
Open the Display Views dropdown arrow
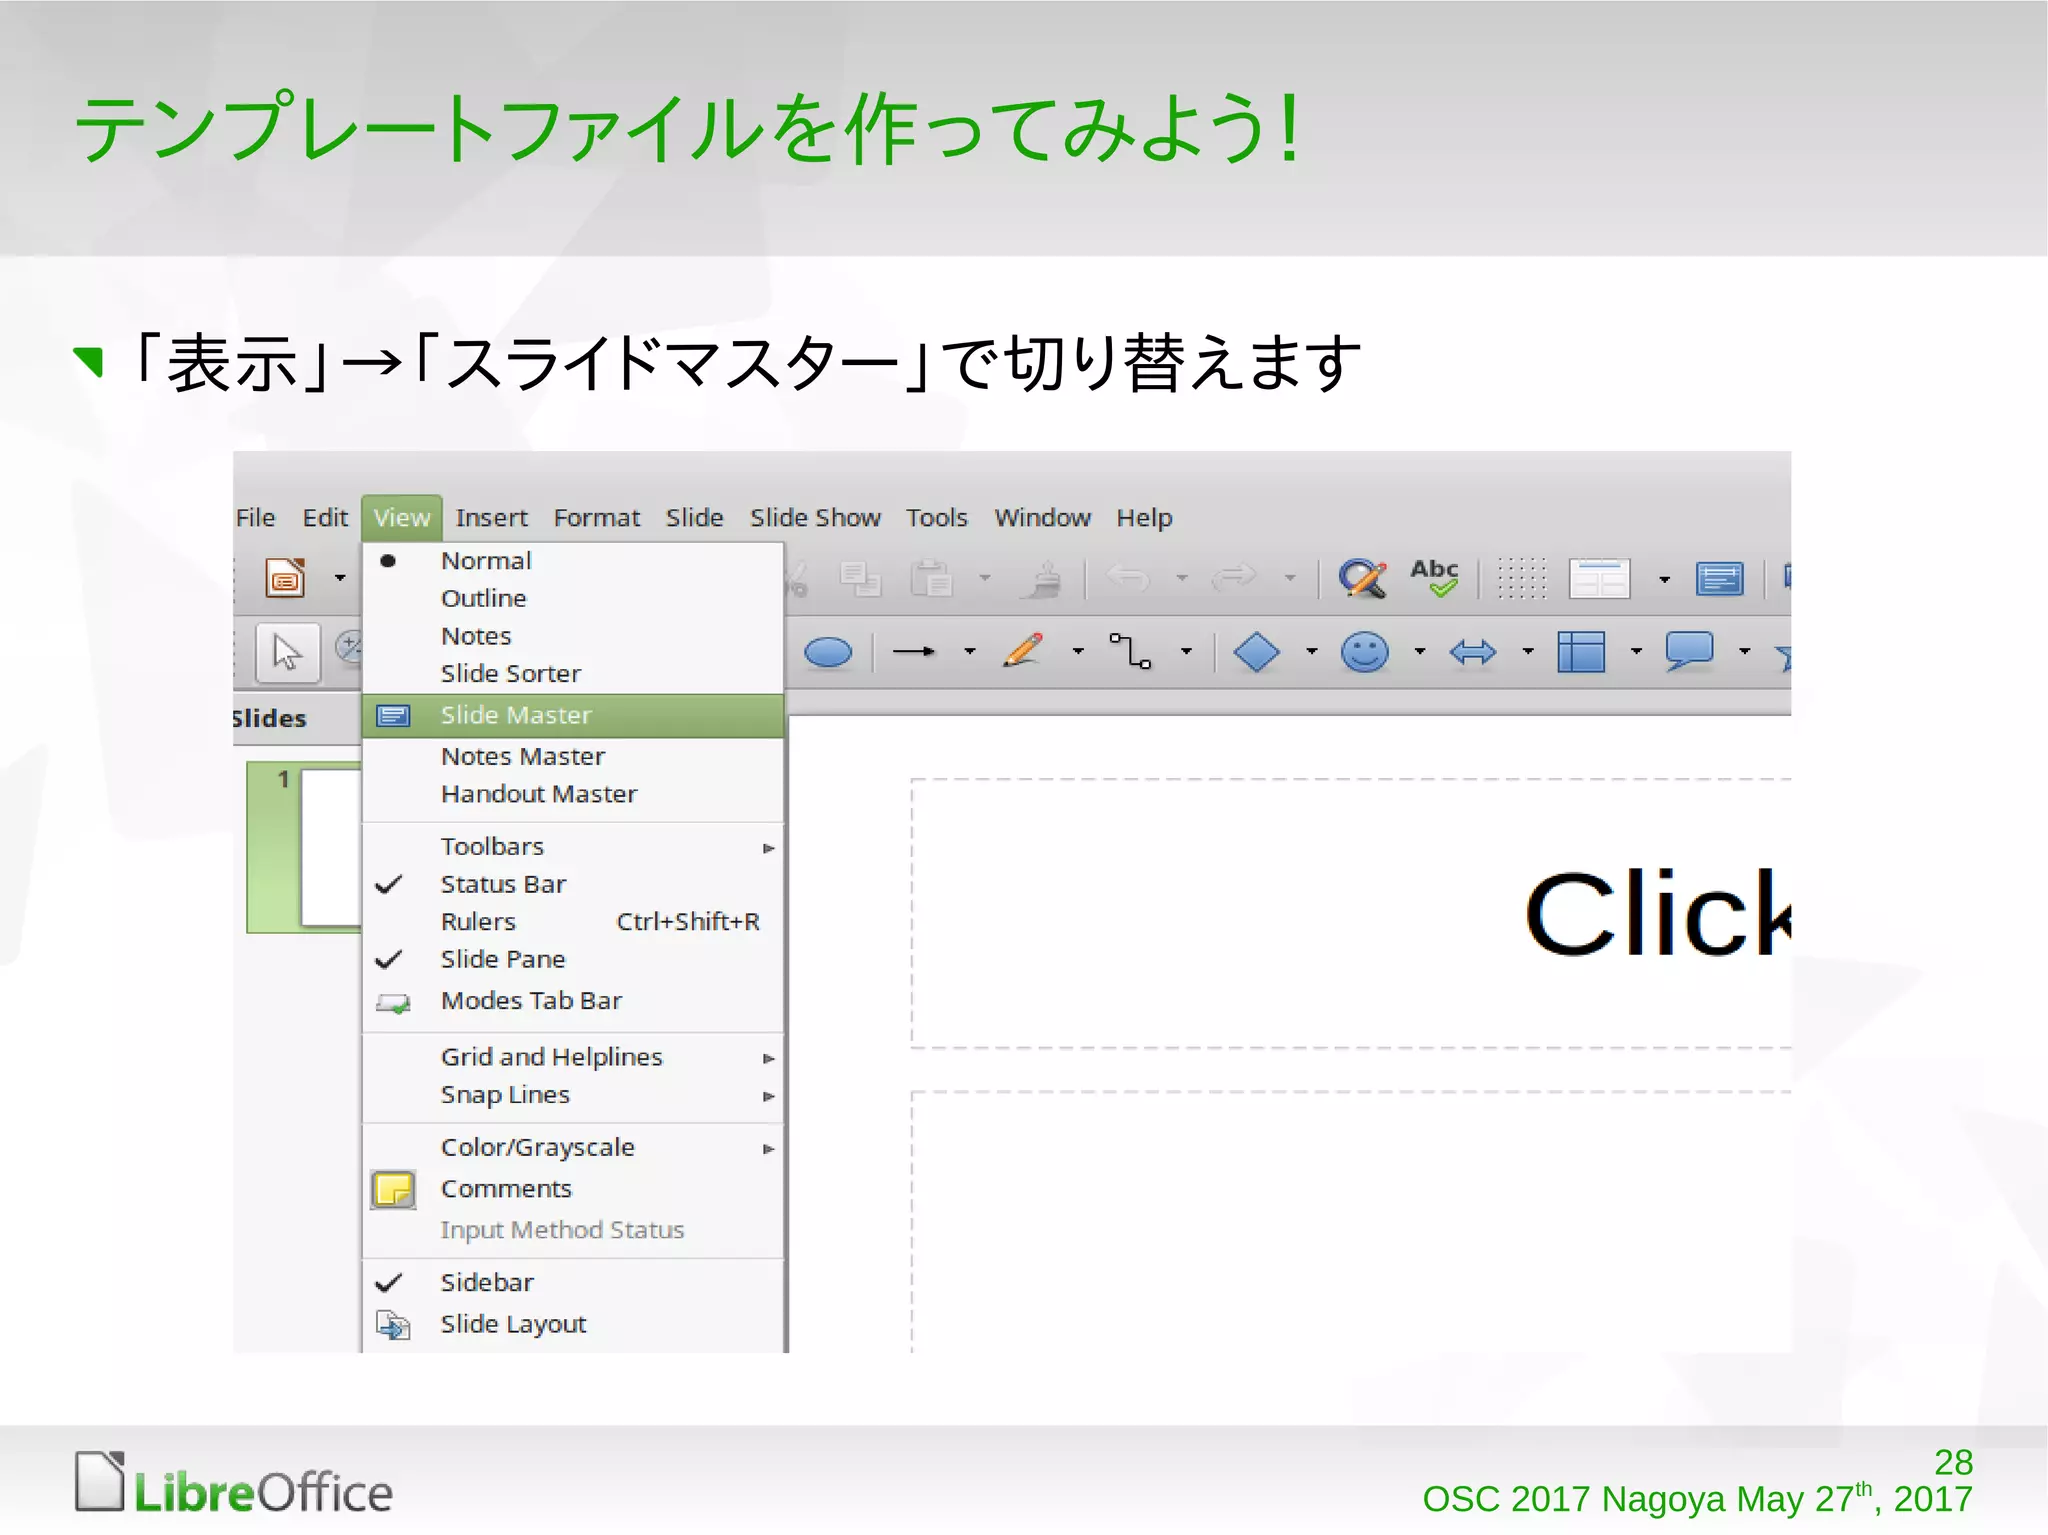[x=1665, y=579]
